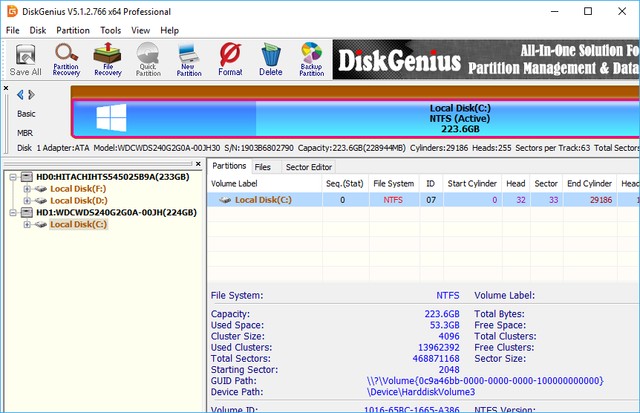This screenshot has width=640, height=413.
Task: Sort by the Volume Label column header
Action: 265,184
